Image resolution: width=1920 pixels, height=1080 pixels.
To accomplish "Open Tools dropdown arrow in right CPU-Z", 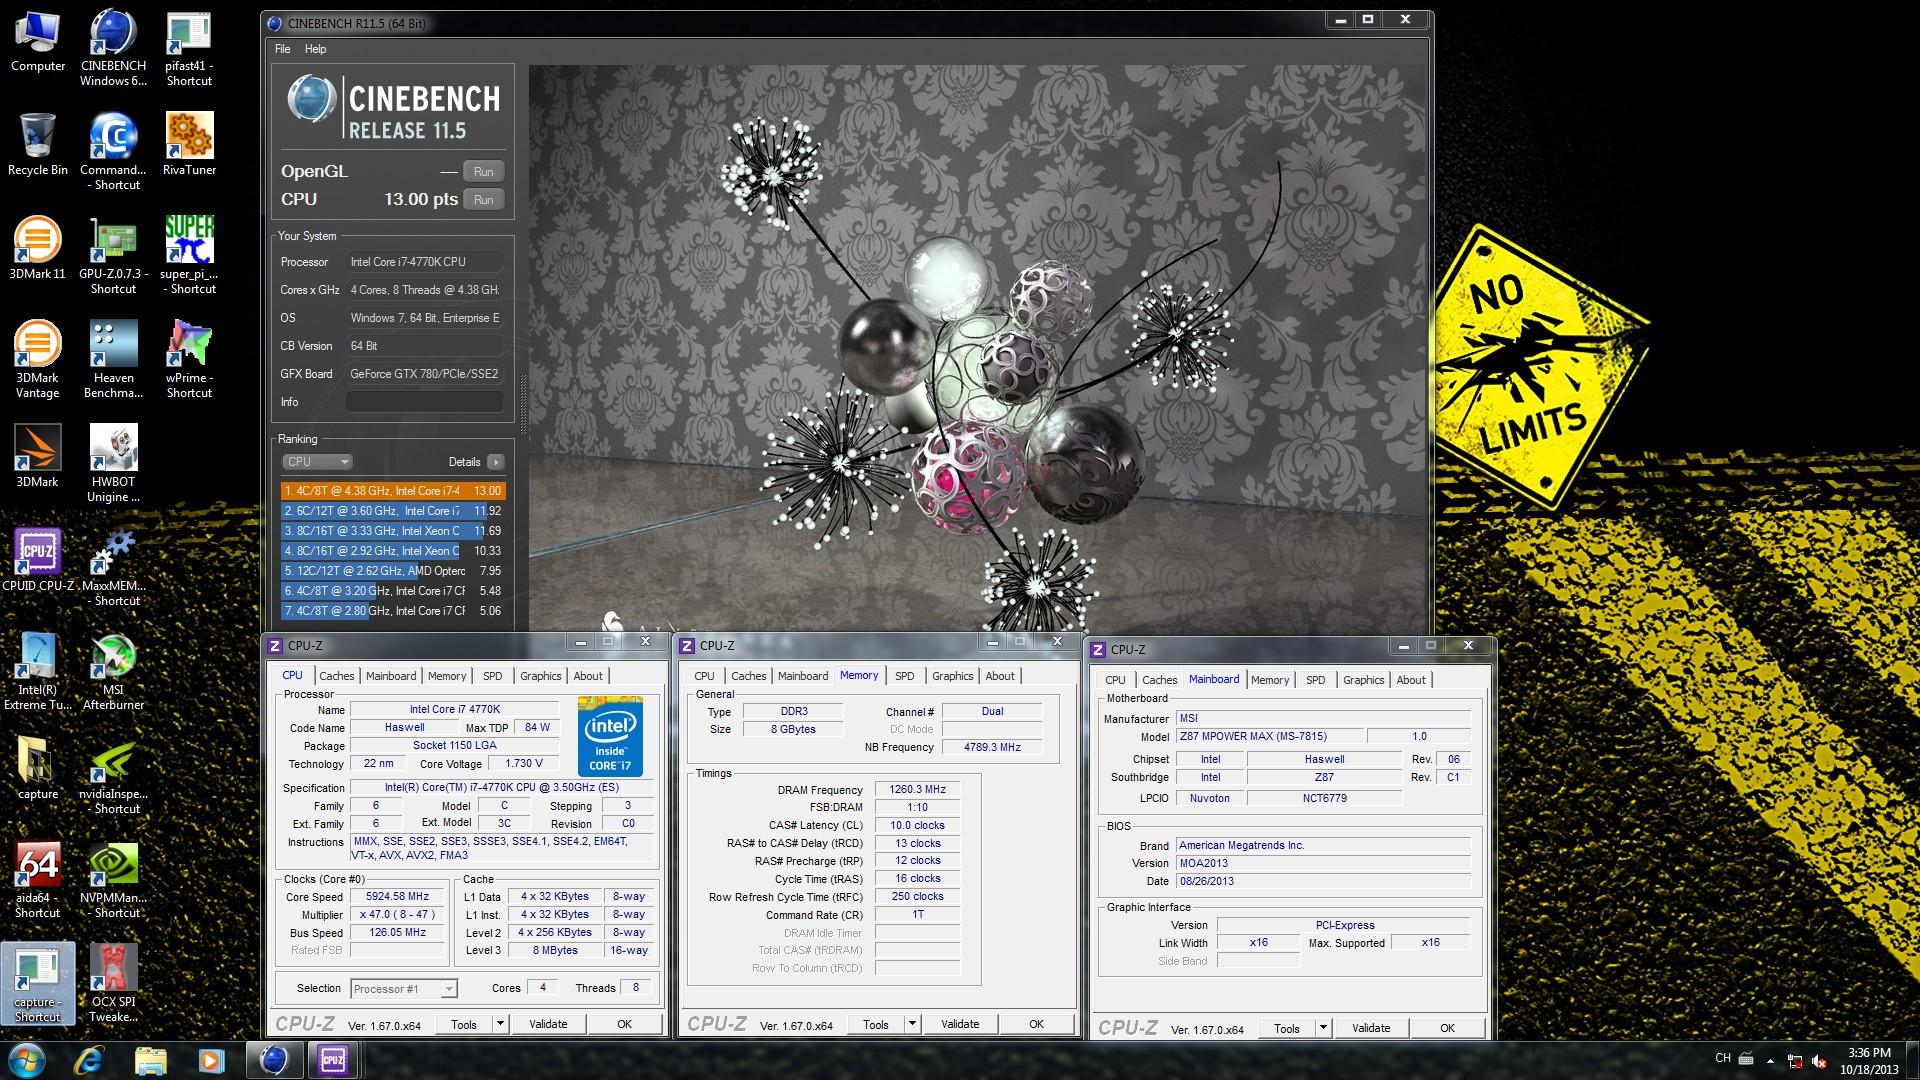I will pos(1323,1028).
